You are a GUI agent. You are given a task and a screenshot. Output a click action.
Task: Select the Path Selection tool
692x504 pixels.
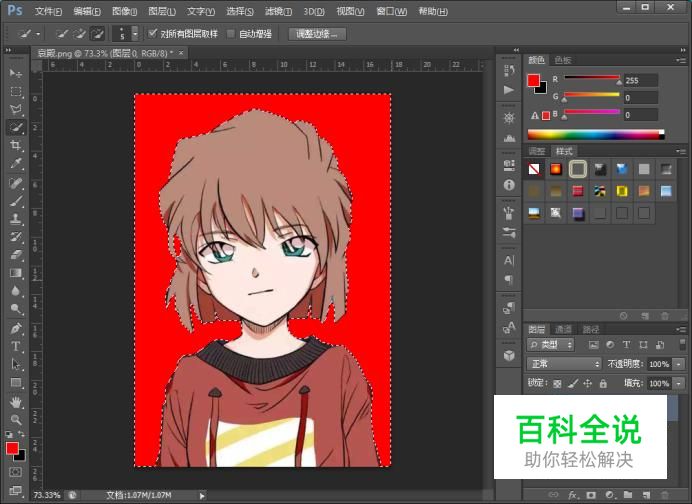(x=16, y=365)
